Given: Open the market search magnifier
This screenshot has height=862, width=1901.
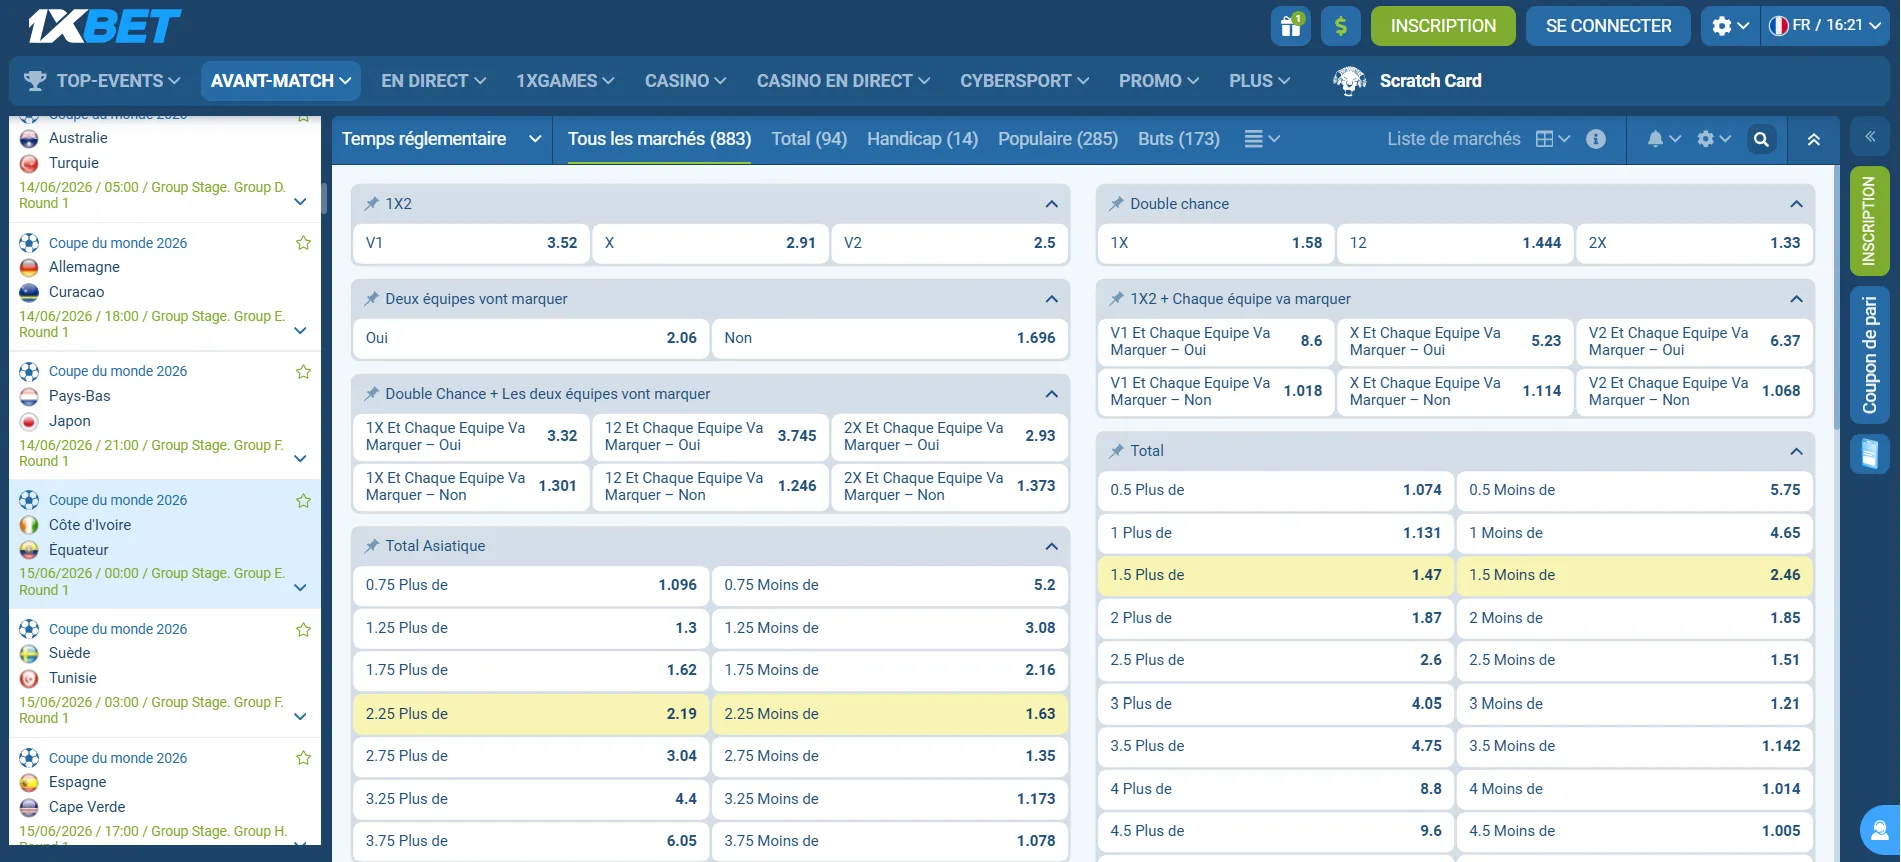Looking at the screenshot, I should 1761,139.
